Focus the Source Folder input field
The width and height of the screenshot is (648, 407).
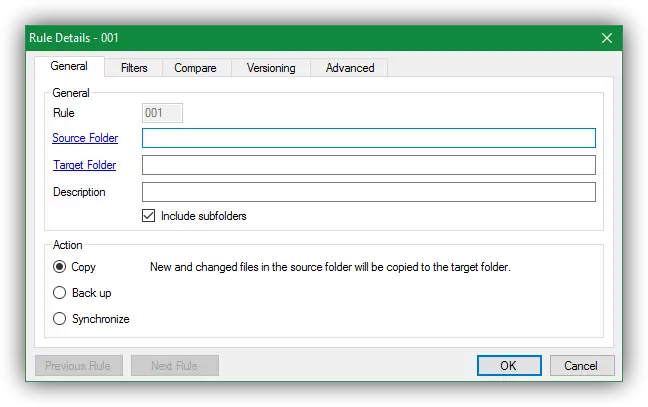click(x=369, y=138)
